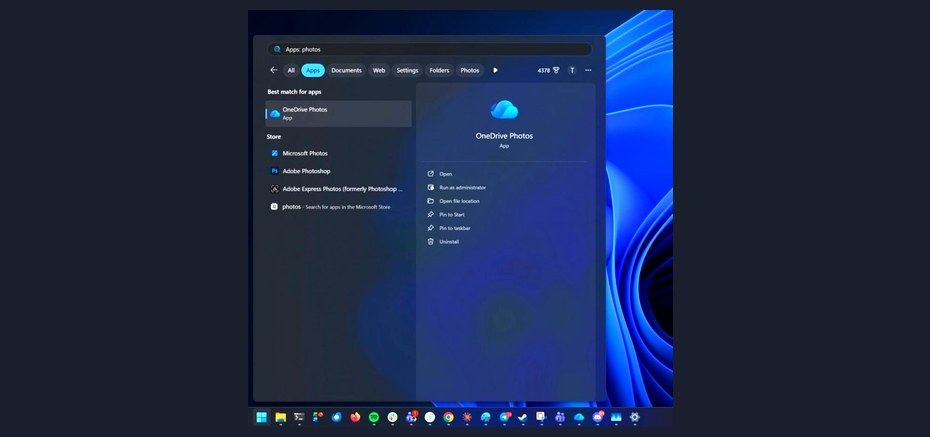Switch to the Folders filter tab
The width and height of the screenshot is (930, 437).
(439, 70)
